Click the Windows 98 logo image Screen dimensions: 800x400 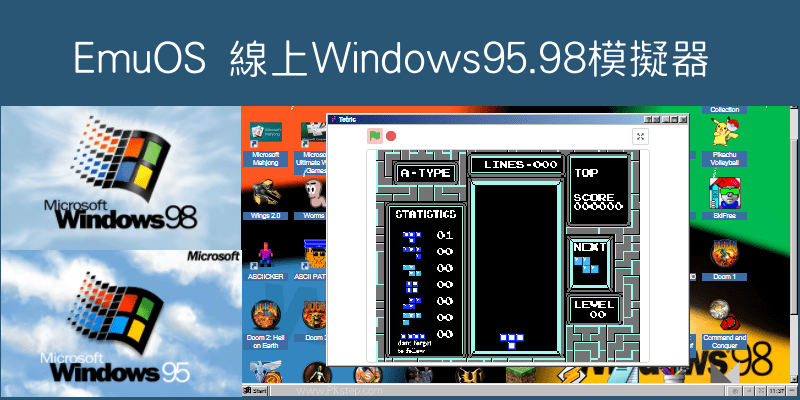(x=121, y=178)
